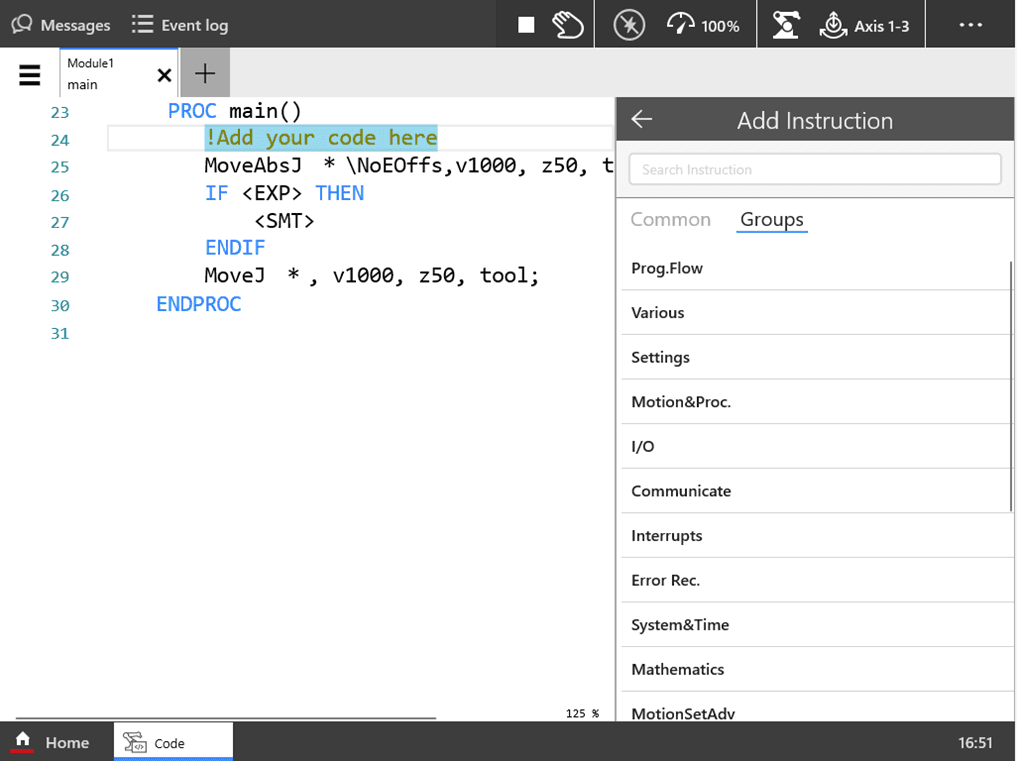Click the ENDPROC keyword

(198, 304)
